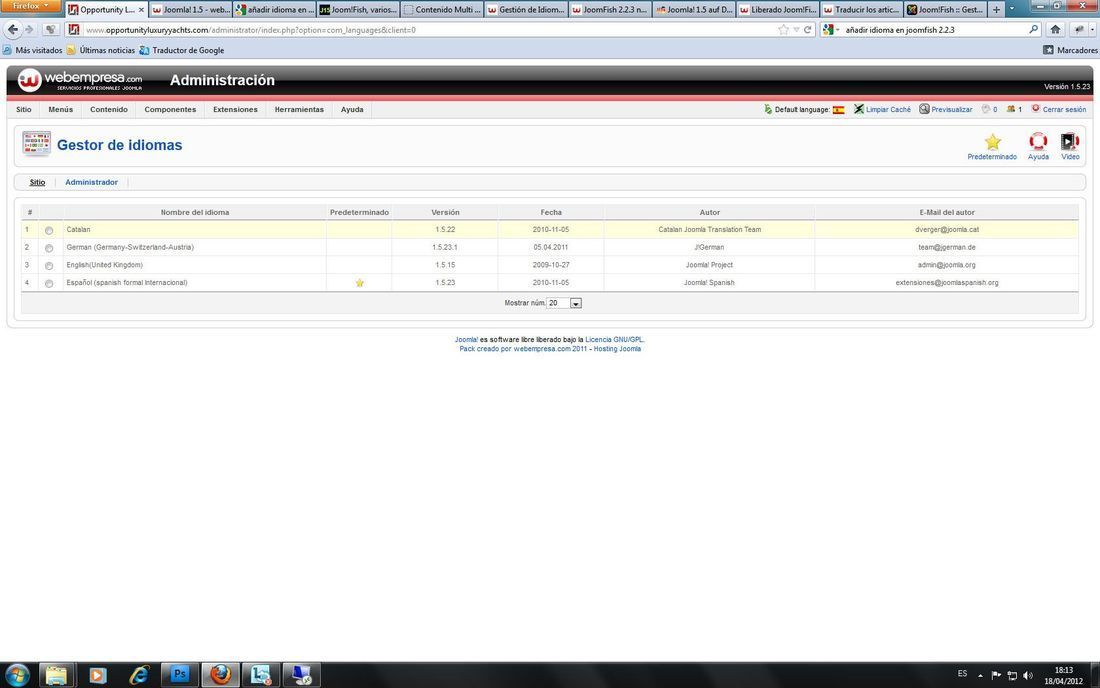
Task: Open the Windows Start button
Action: (x=17, y=675)
